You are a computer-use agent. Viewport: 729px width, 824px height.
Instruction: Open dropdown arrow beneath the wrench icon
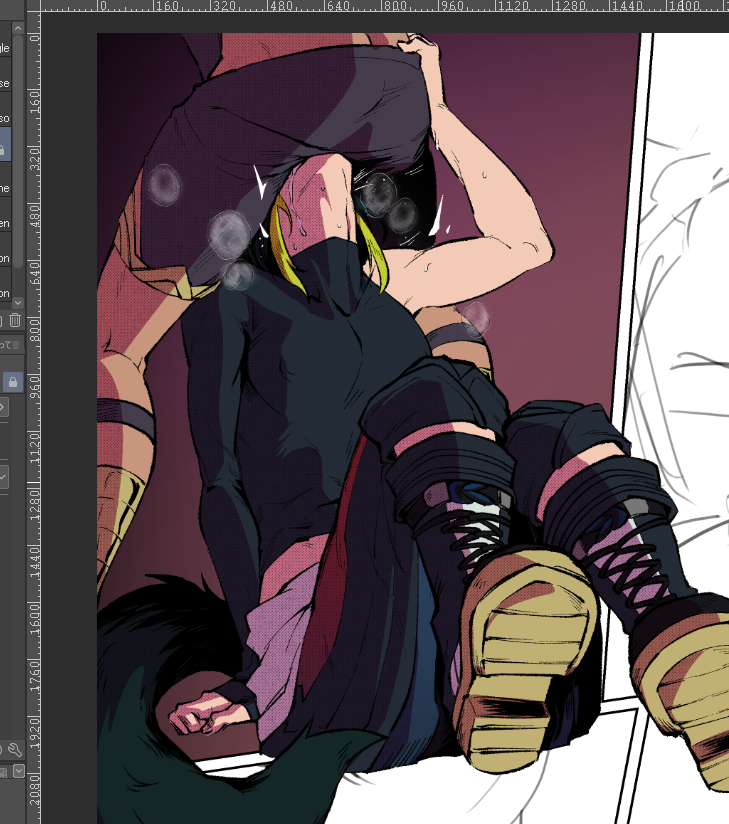[x=18, y=771]
